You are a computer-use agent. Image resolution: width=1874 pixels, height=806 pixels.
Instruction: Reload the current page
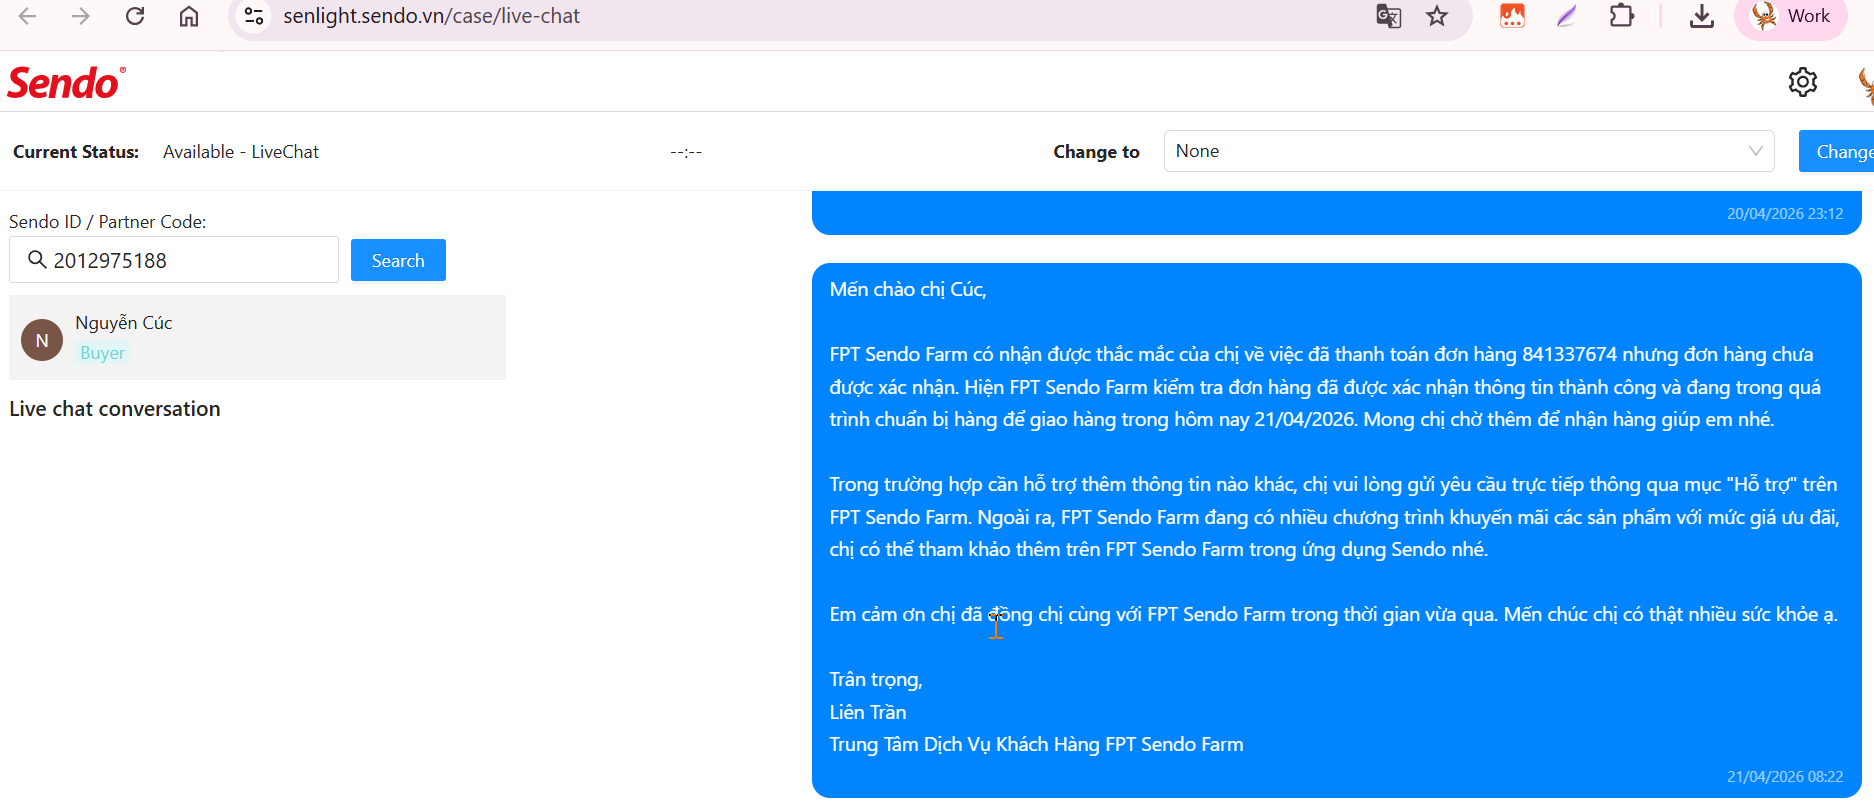coord(135,16)
